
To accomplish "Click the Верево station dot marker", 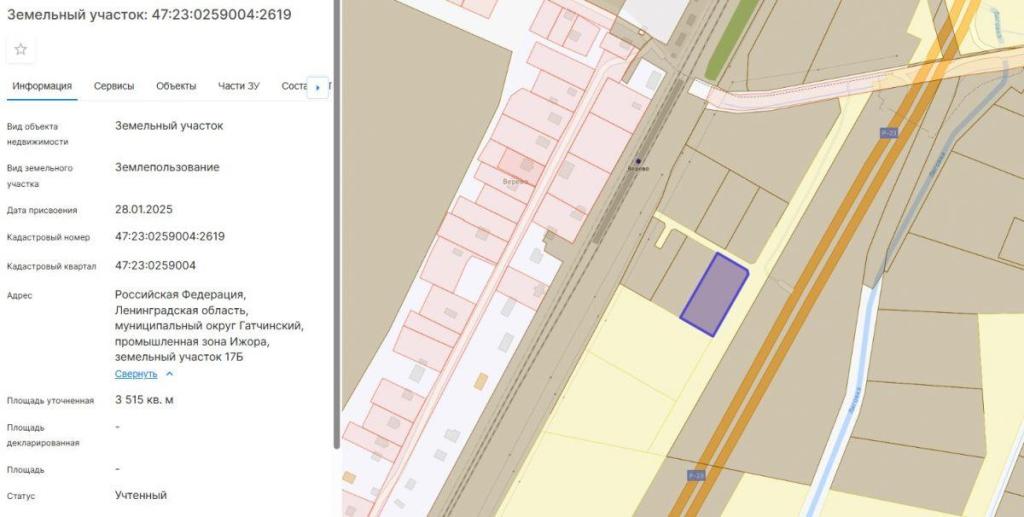I will (638, 161).
